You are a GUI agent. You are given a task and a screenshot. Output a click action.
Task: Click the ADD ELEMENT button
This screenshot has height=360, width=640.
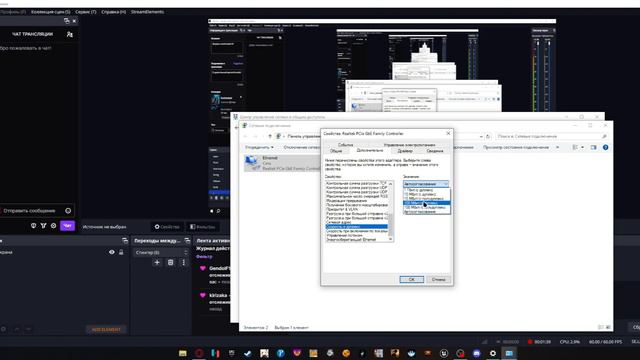pyautogui.click(x=106, y=329)
